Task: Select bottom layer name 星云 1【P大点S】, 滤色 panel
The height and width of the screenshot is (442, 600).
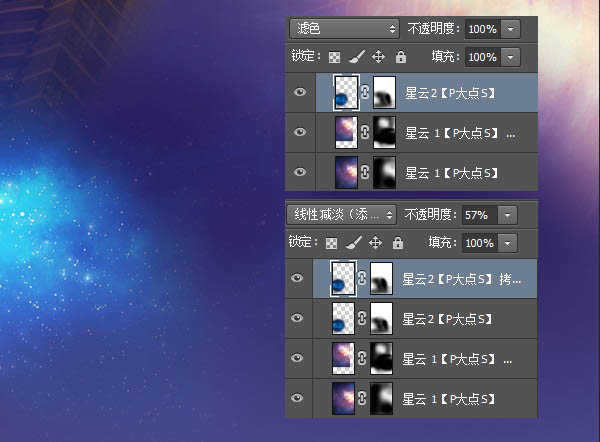Action: click(452, 173)
